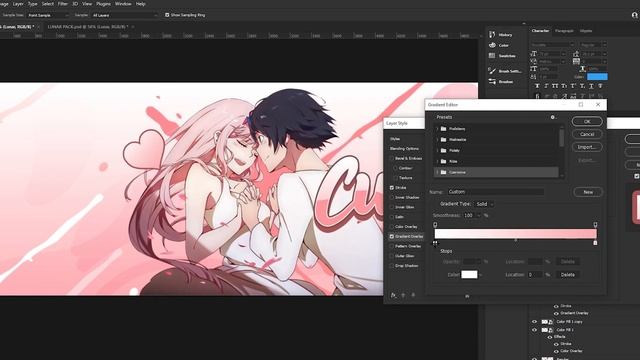The image size is (640, 360).
Task: Uncheck the Gradient Overlay checkbox
Action: coord(392,236)
